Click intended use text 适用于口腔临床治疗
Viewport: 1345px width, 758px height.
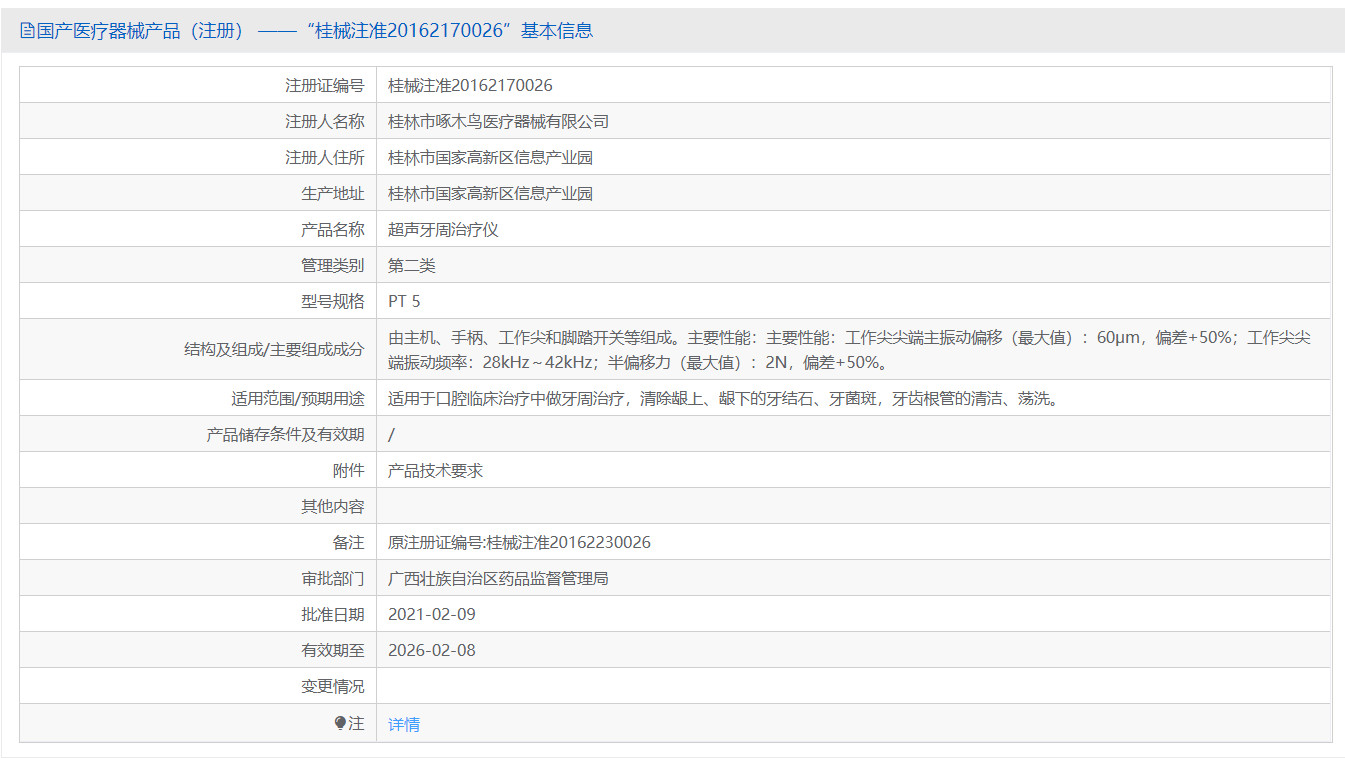pos(723,398)
